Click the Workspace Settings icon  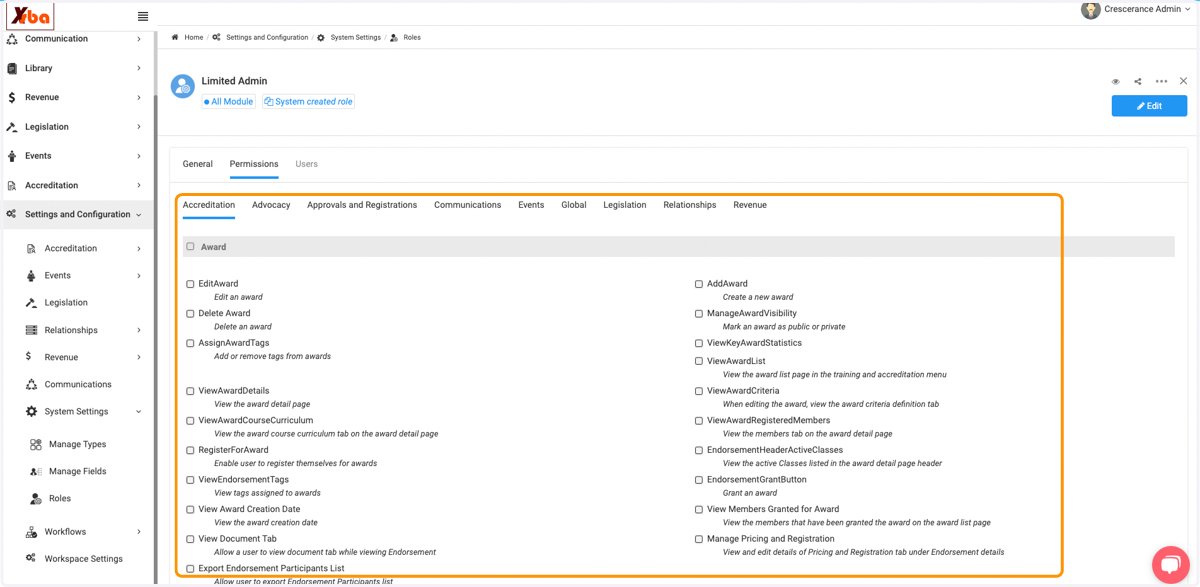(x=31, y=559)
